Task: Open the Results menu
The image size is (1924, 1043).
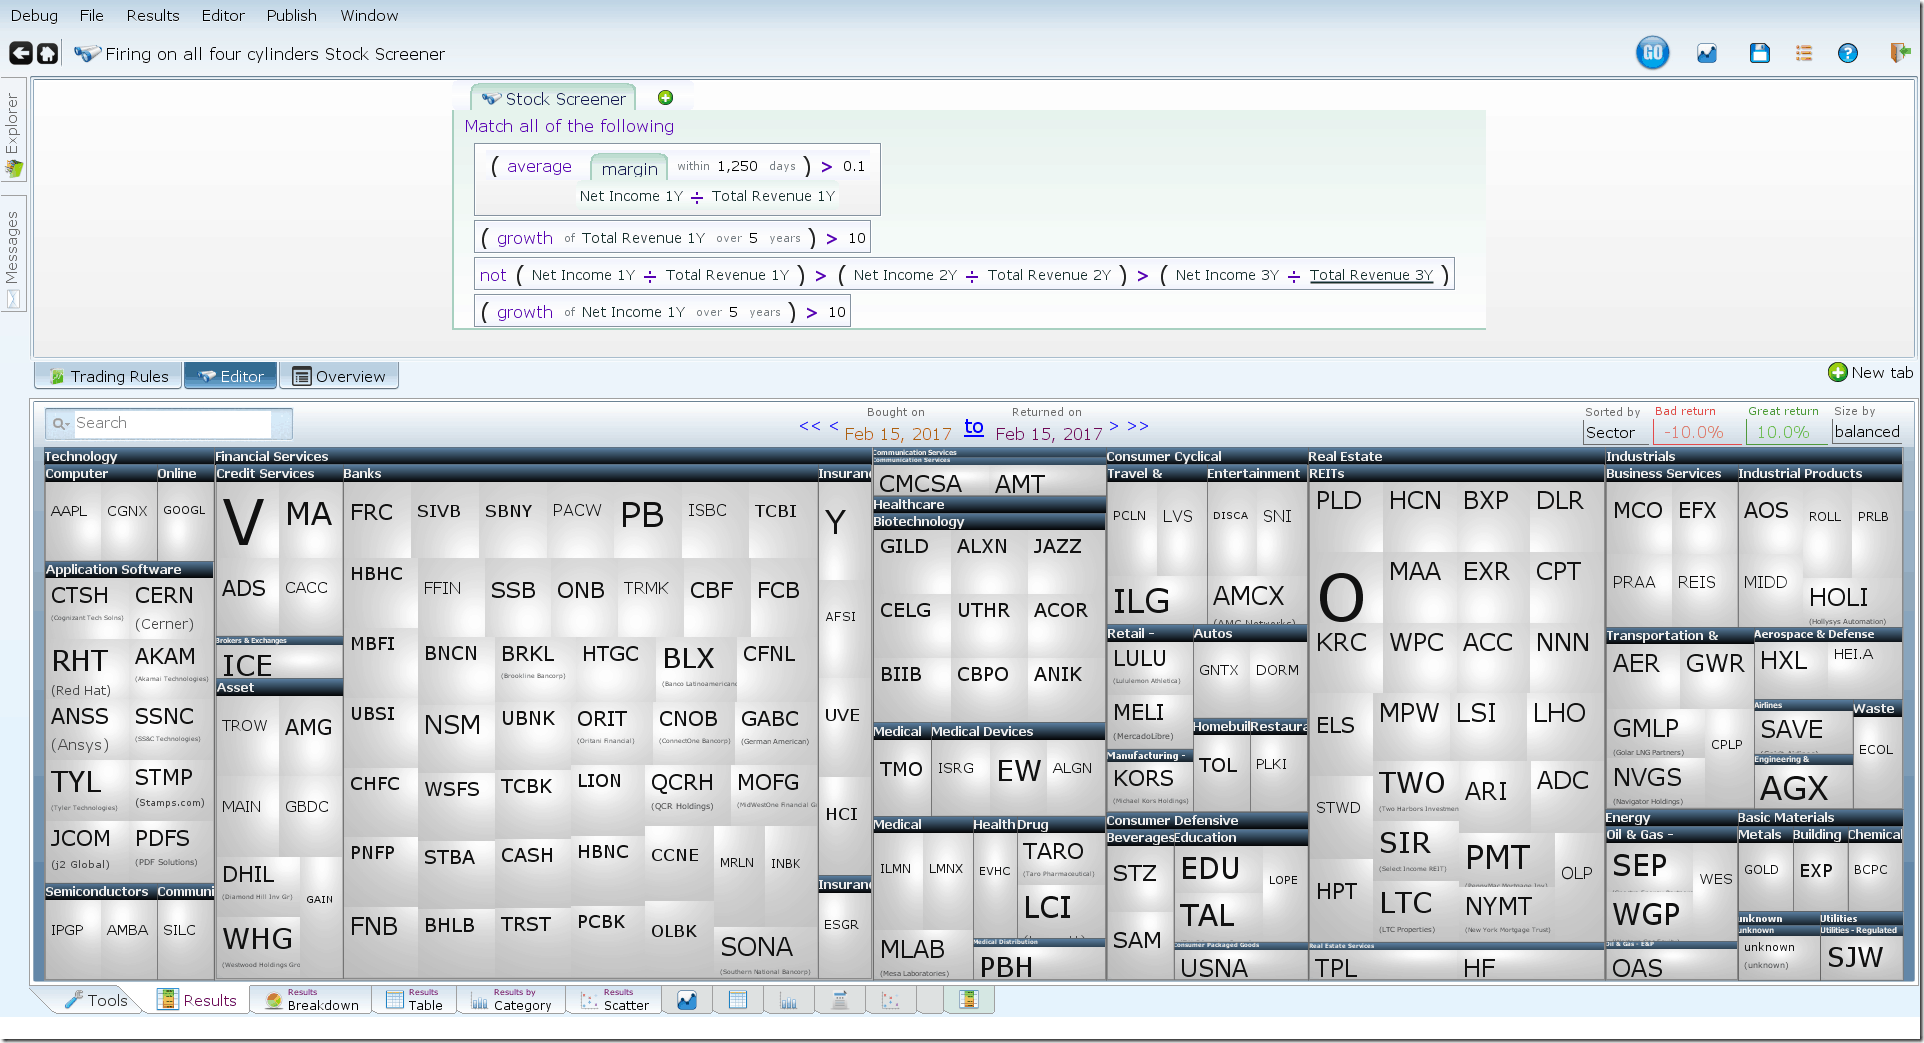Action: click(x=153, y=15)
